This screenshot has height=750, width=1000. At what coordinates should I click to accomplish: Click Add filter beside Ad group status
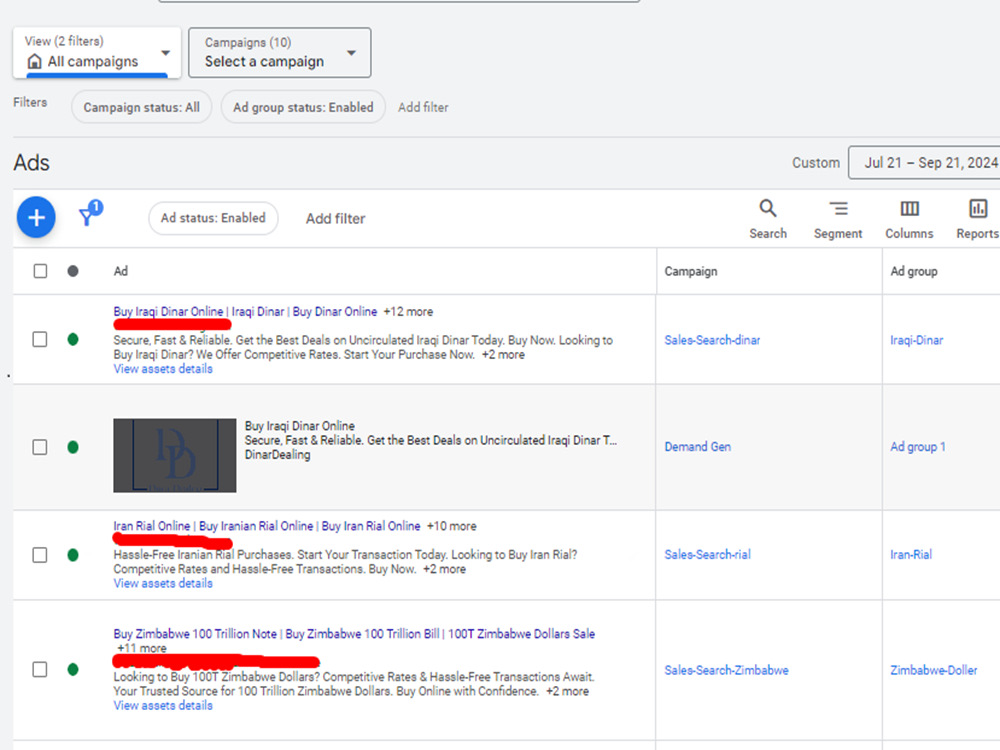423,107
